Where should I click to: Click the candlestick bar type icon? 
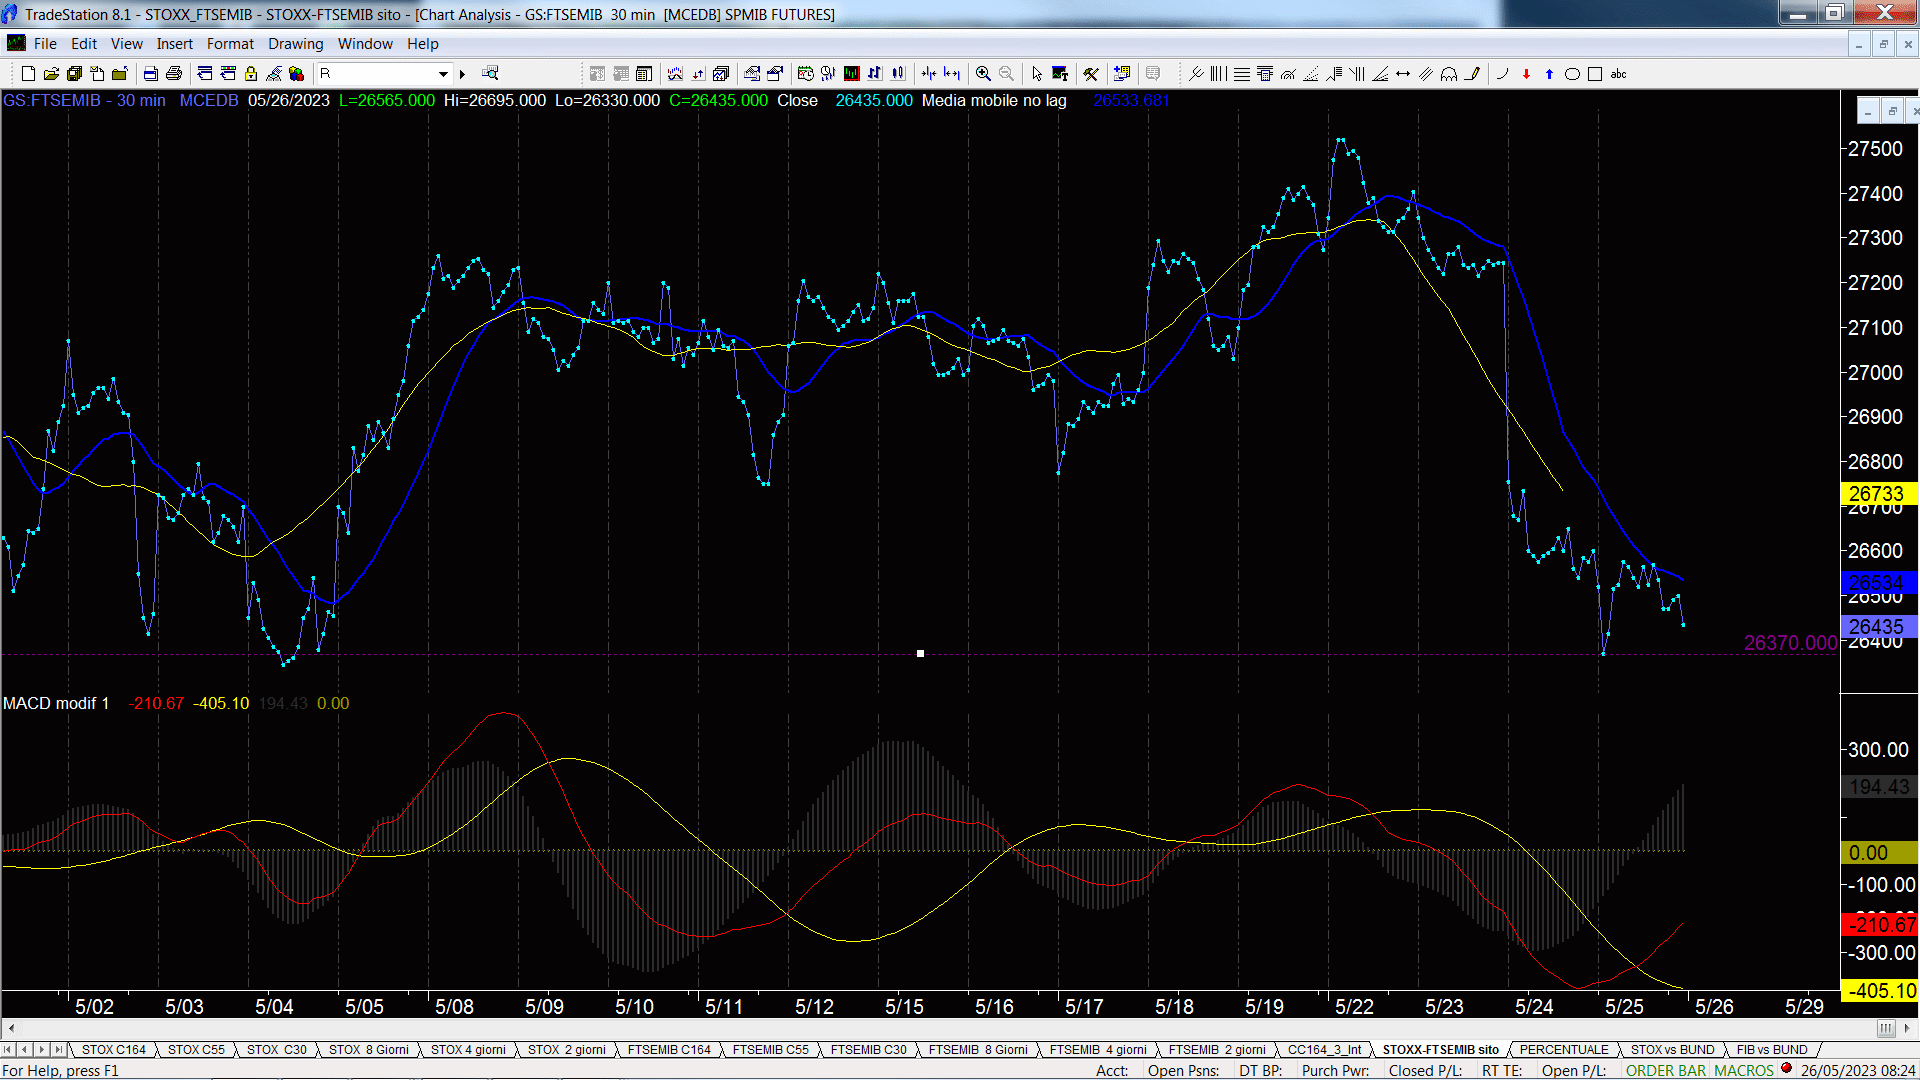coord(898,74)
